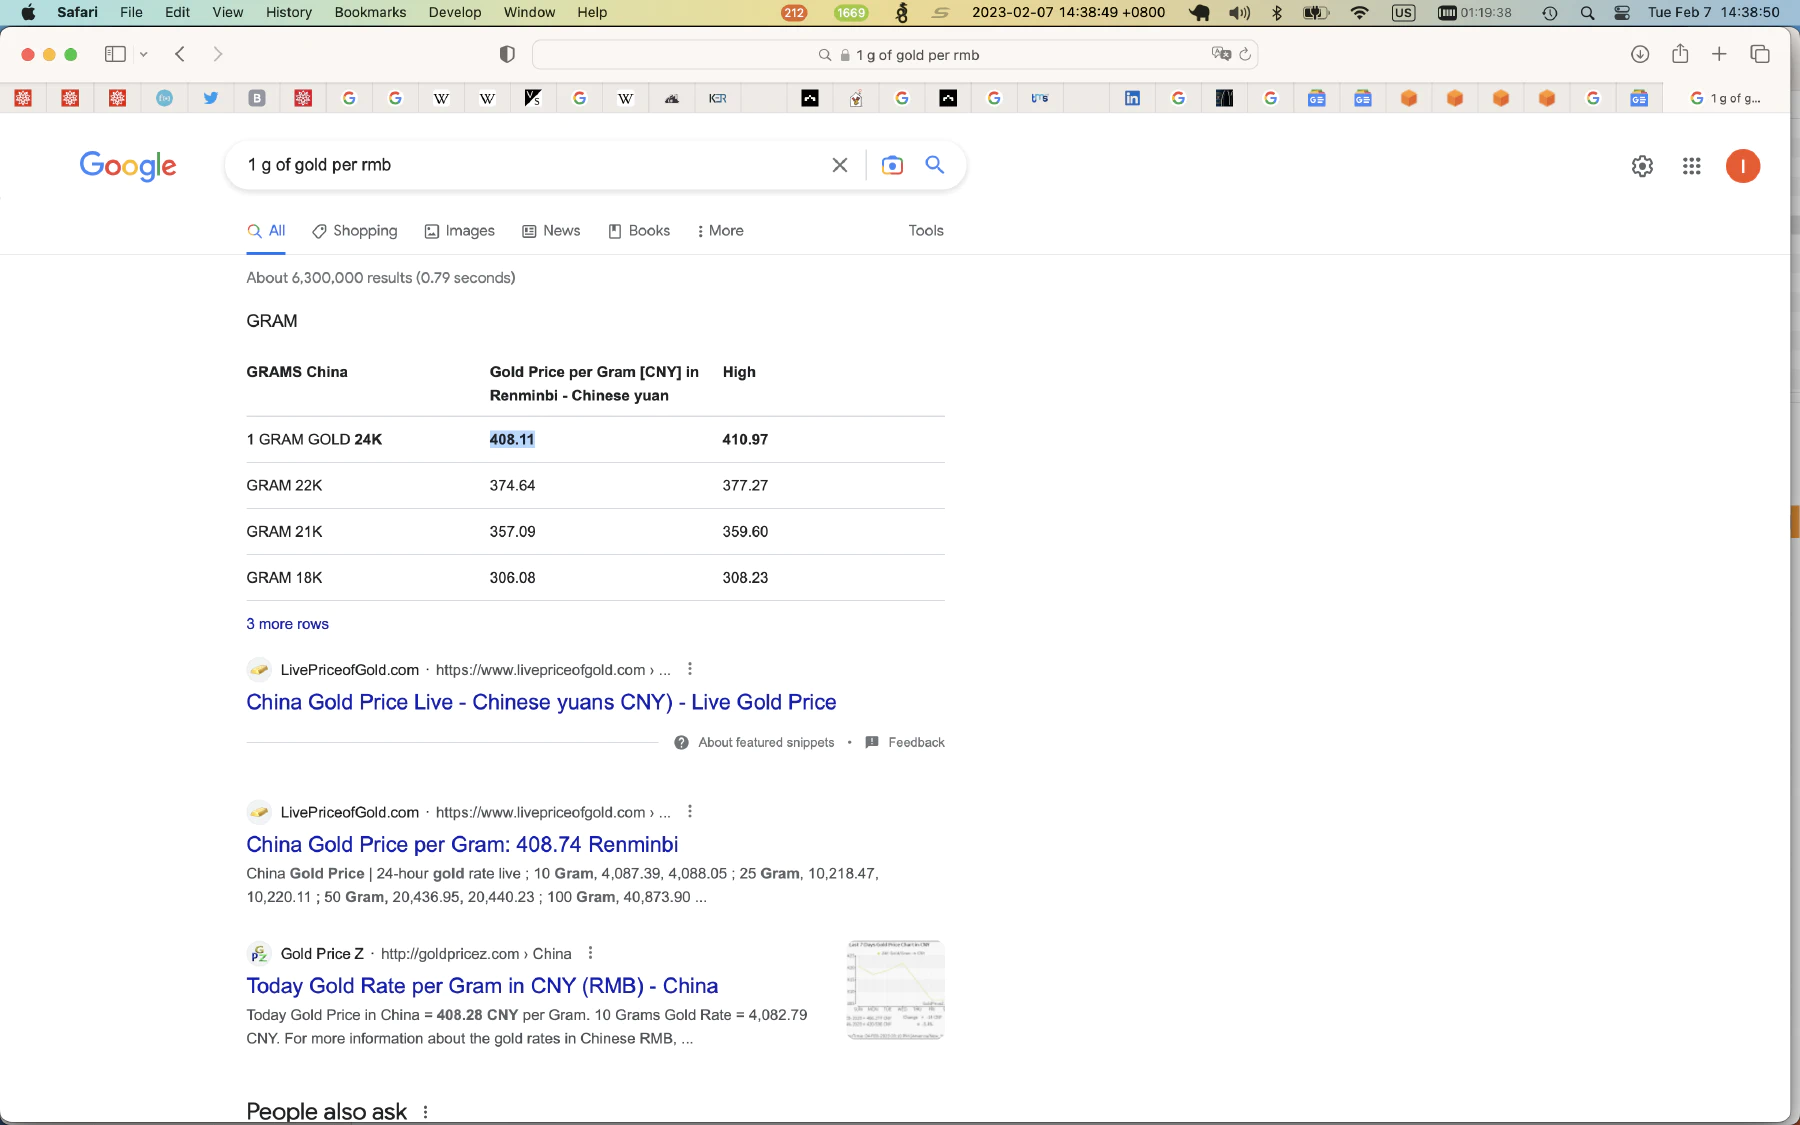The width and height of the screenshot is (1800, 1125).
Task: Switch to the Images results tab
Action: click(x=459, y=231)
